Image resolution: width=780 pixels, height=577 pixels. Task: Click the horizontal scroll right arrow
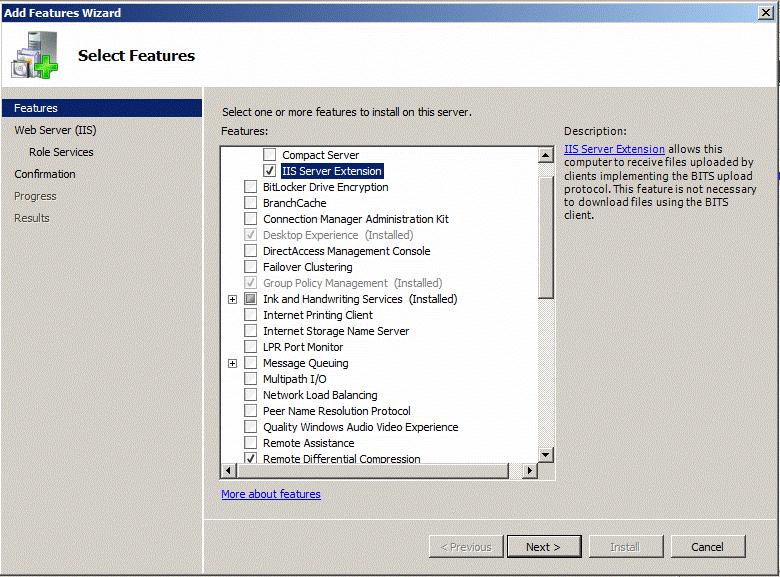(530, 470)
